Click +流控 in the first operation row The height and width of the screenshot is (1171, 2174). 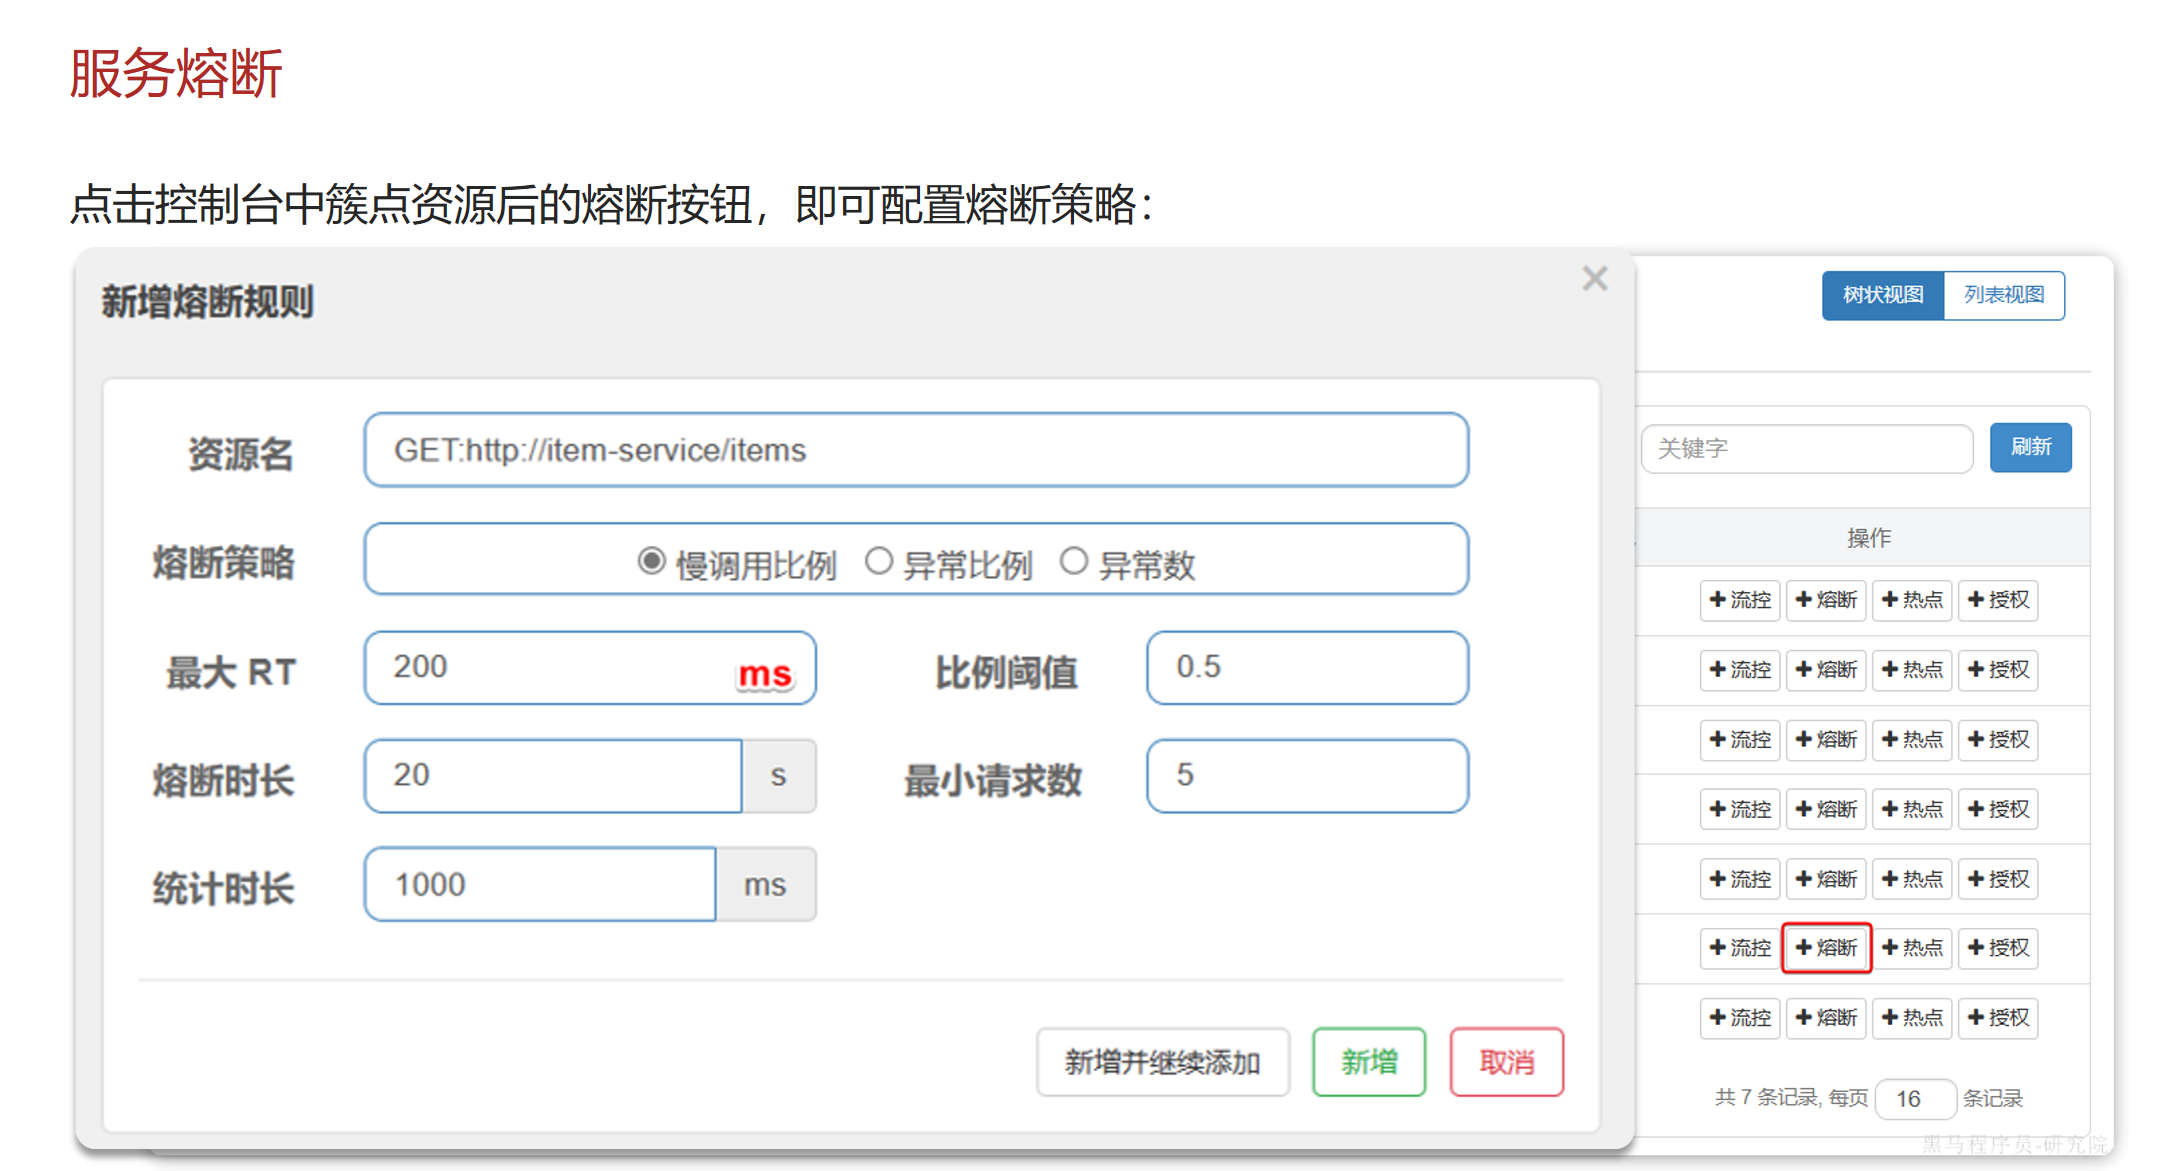1740,600
